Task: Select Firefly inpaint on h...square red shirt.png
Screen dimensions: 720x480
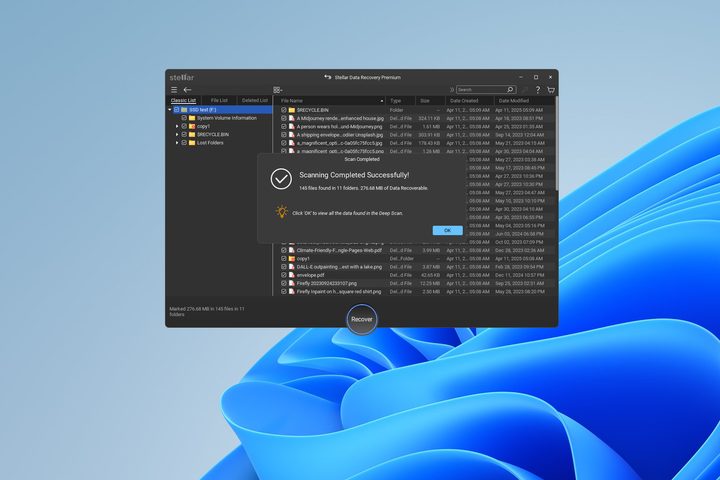Action: click(339, 292)
